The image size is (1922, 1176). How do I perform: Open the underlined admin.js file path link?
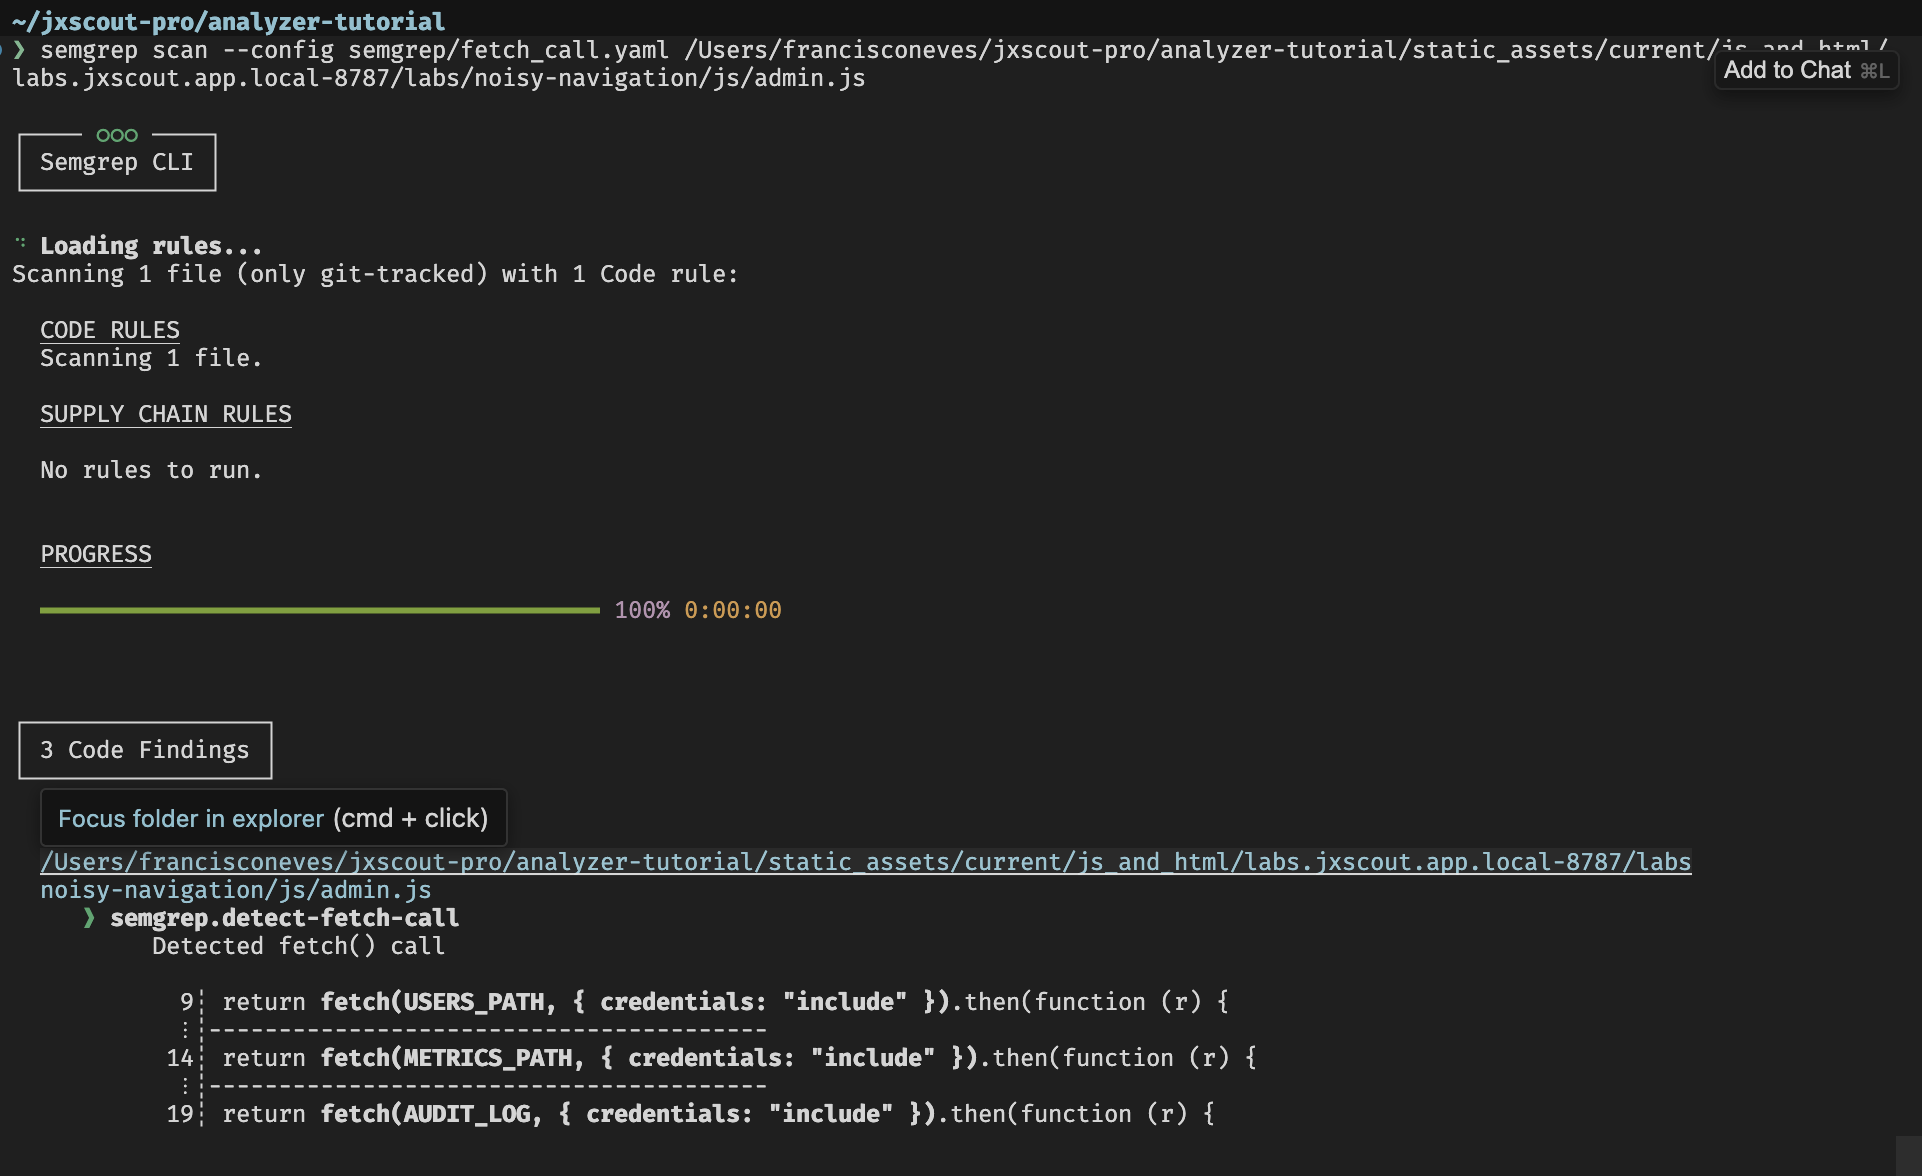click(x=866, y=862)
